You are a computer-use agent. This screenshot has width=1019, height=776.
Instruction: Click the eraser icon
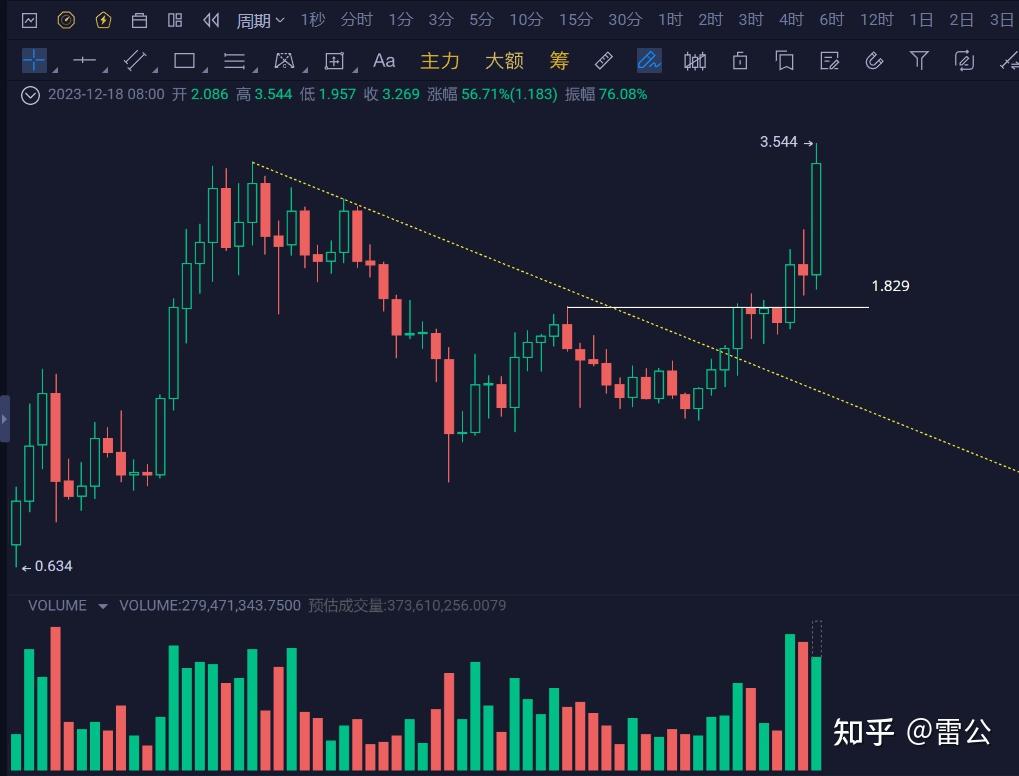pos(874,60)
